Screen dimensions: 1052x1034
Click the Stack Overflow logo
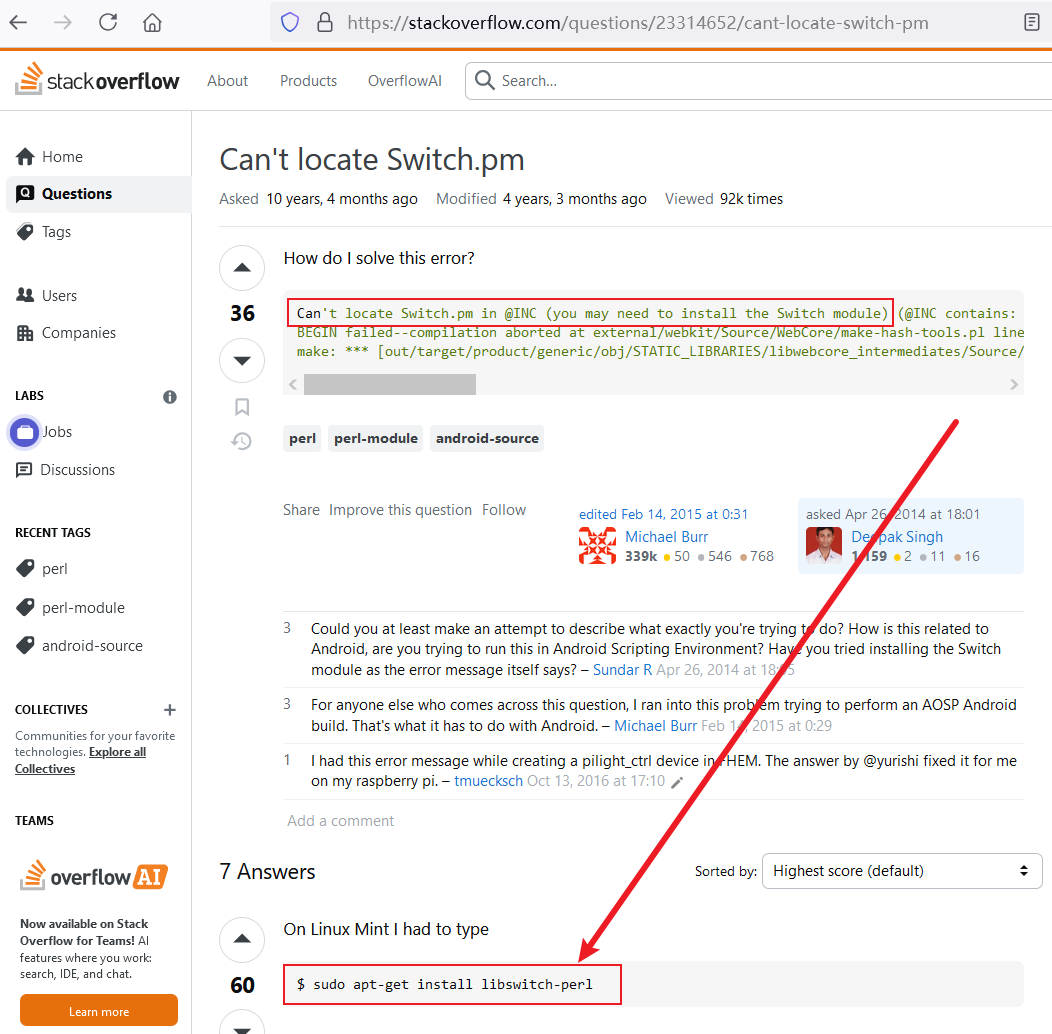click(x=98, y=81)
